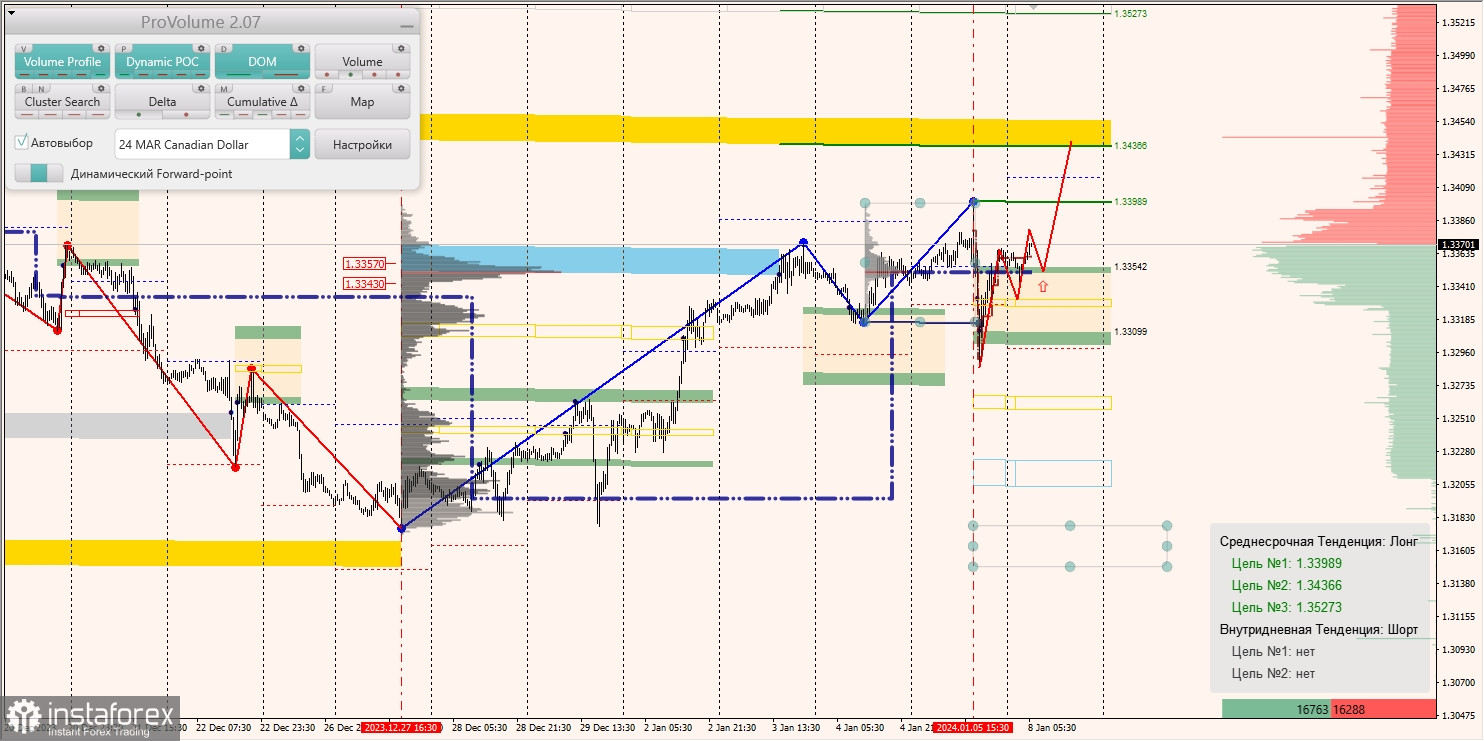Viewport: 1484px width, 741px height.
Task: Open Volume Profile gear settings
Action: point(100,48)
